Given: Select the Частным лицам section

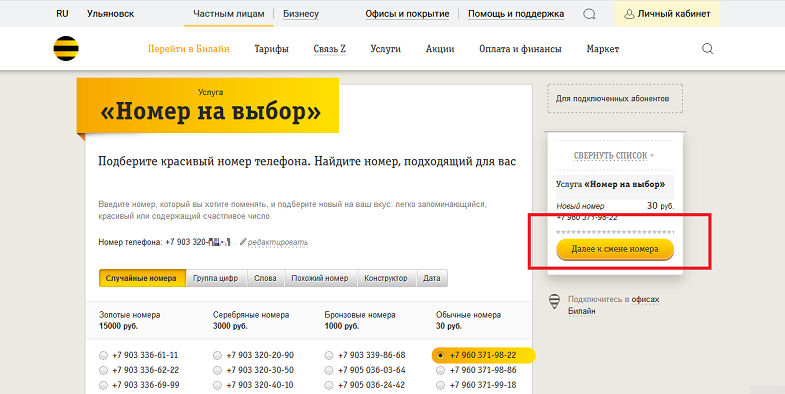Looking at the screenshot, I should (229, 14).
